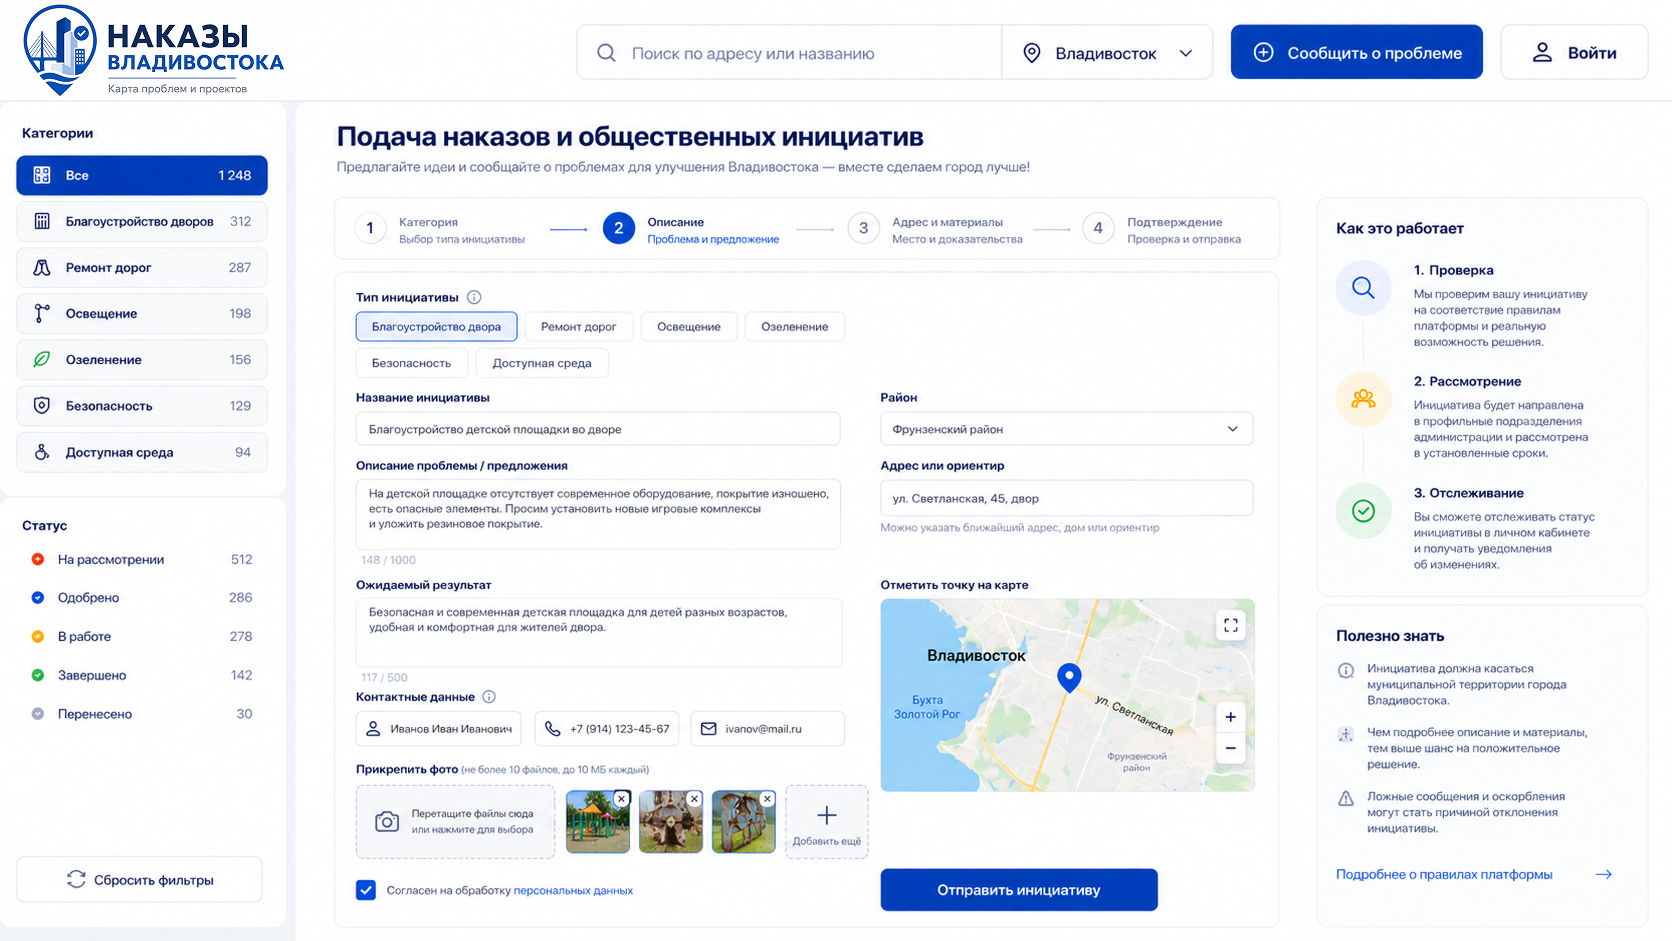The height and width of the screenshot is (941, 1672).
Task: Toggle consent to personal data checkbox
Action: click(x=366, y=890)
